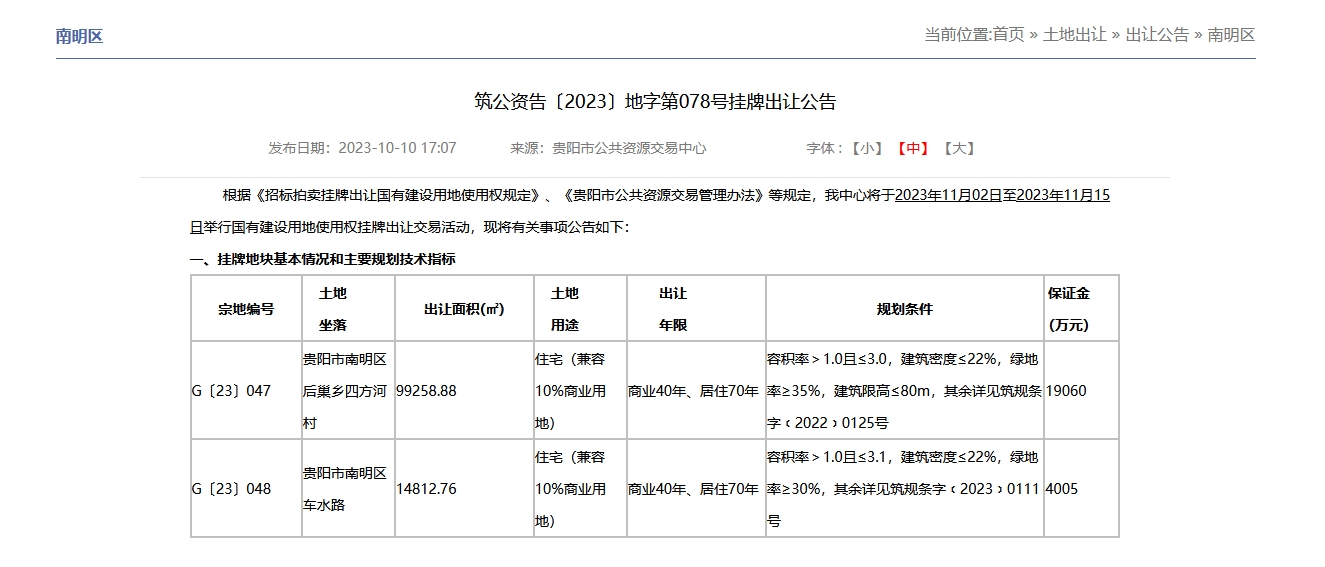Viewport: 1325px width, 567px height.
Task: Set font size to medium 【中】
Action: [x=913, y=148]
